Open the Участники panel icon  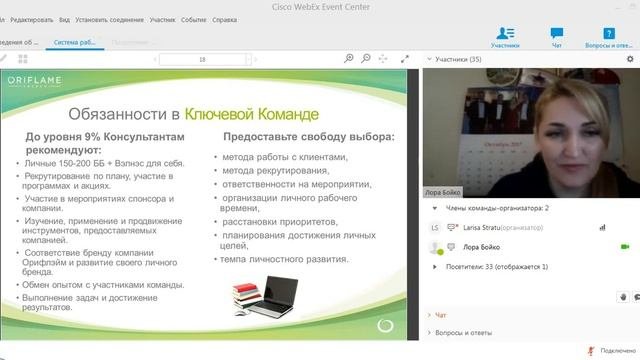pos(505,33)
